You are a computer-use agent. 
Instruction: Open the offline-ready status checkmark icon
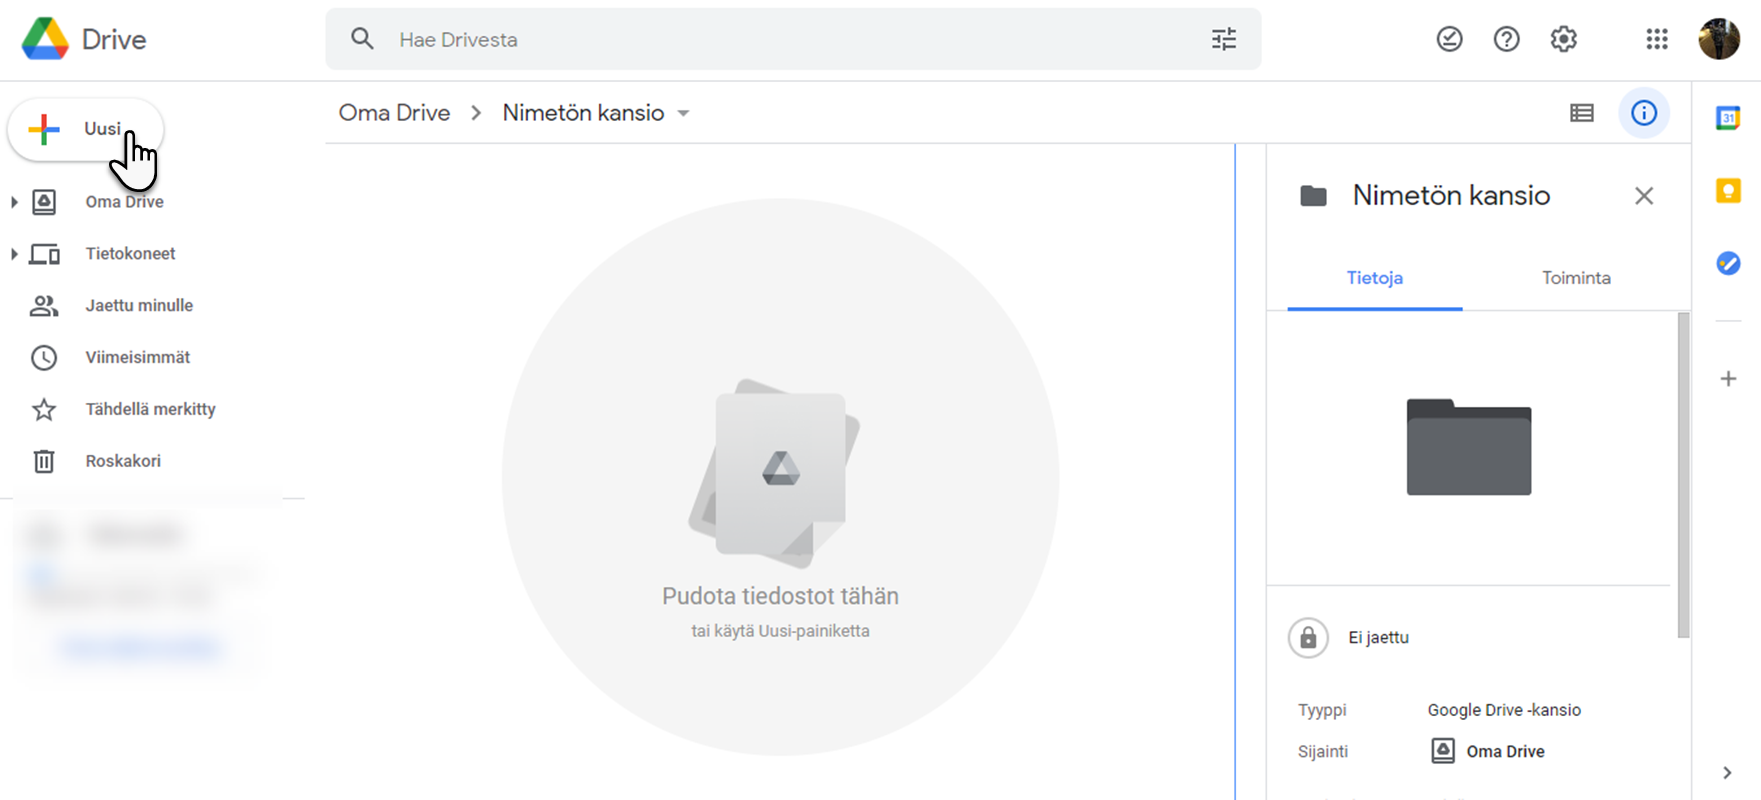[x=1449, y=39]
